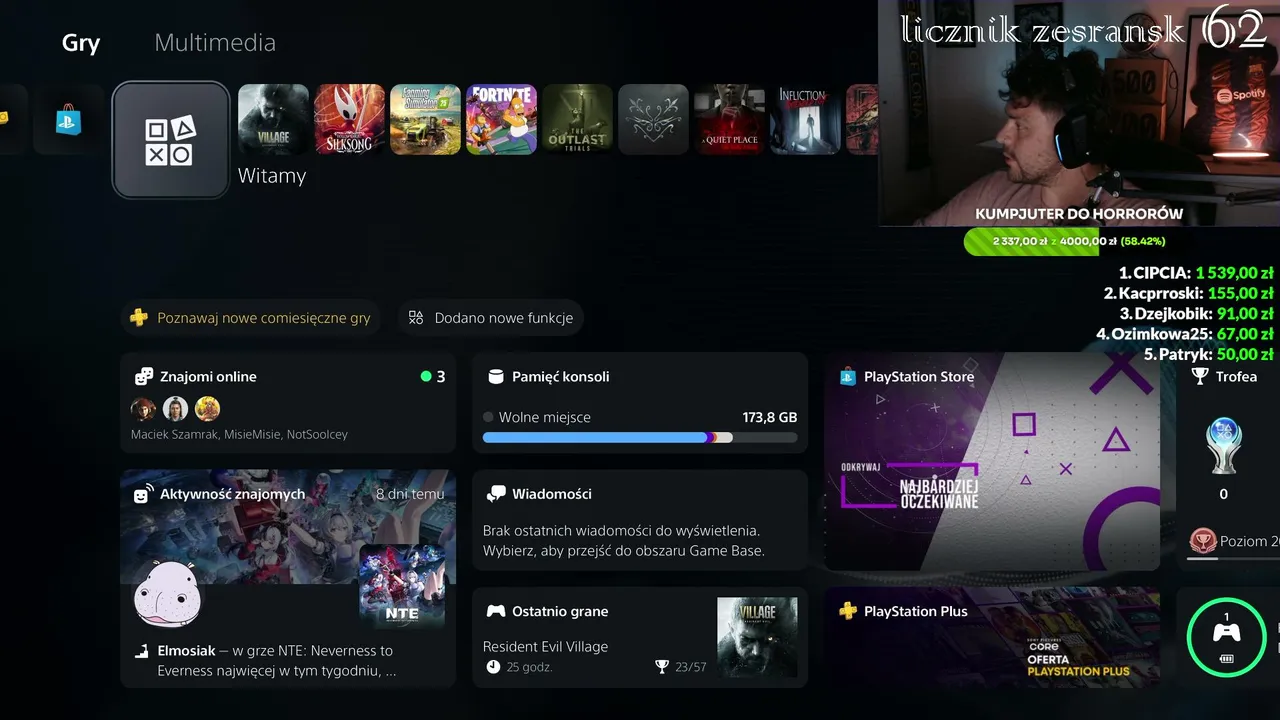
Task: Click the Dzejkobik 91,00 zł donor row
Action: [1196, 314]
